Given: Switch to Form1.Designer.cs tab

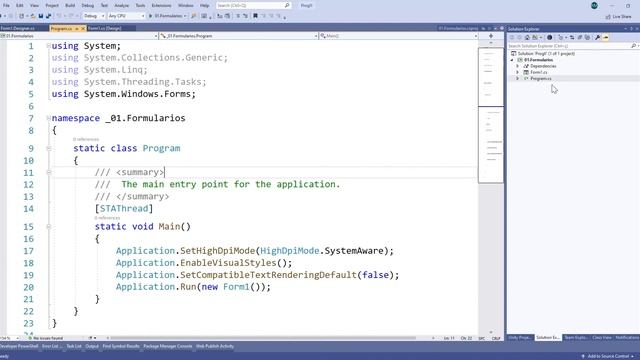Looking at the screenshot, I should (x=18, y=29).
